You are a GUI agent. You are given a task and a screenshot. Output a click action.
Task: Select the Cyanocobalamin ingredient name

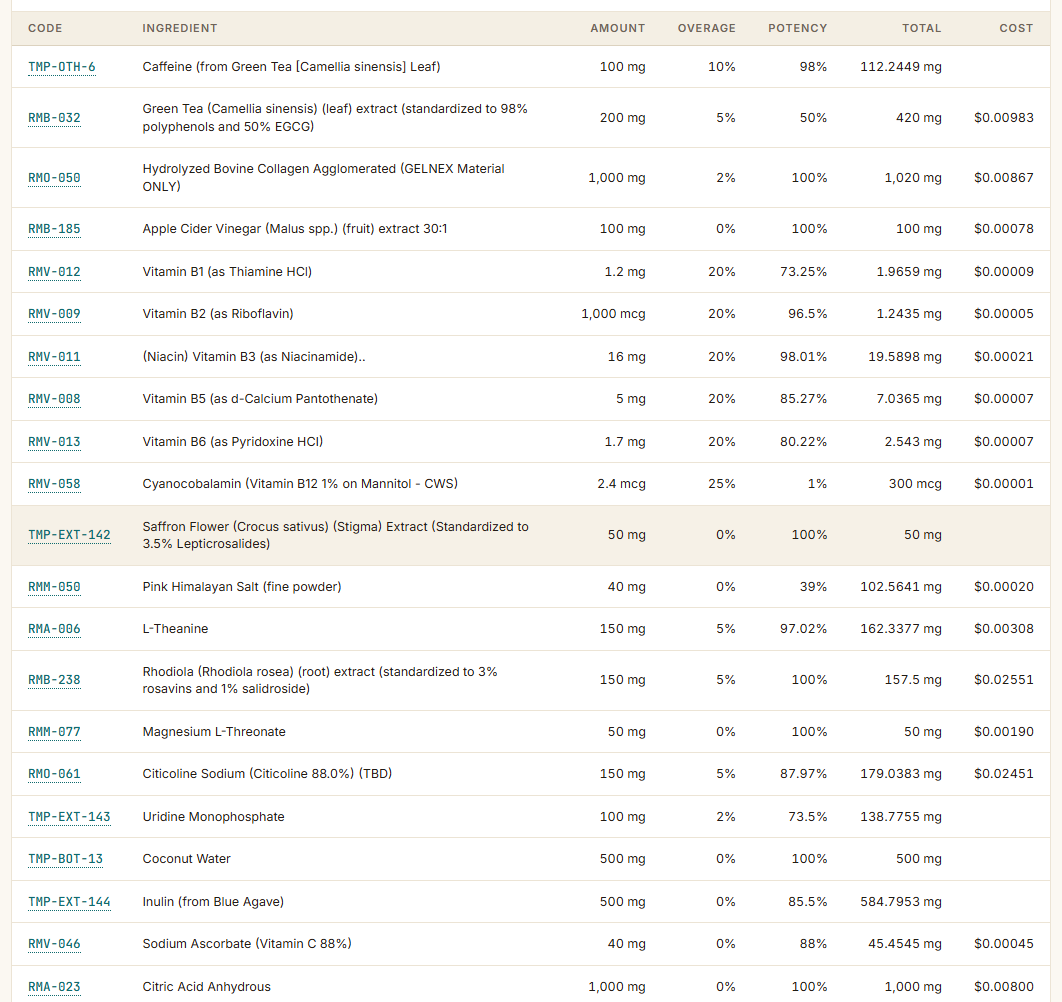(x=300, y=484)
